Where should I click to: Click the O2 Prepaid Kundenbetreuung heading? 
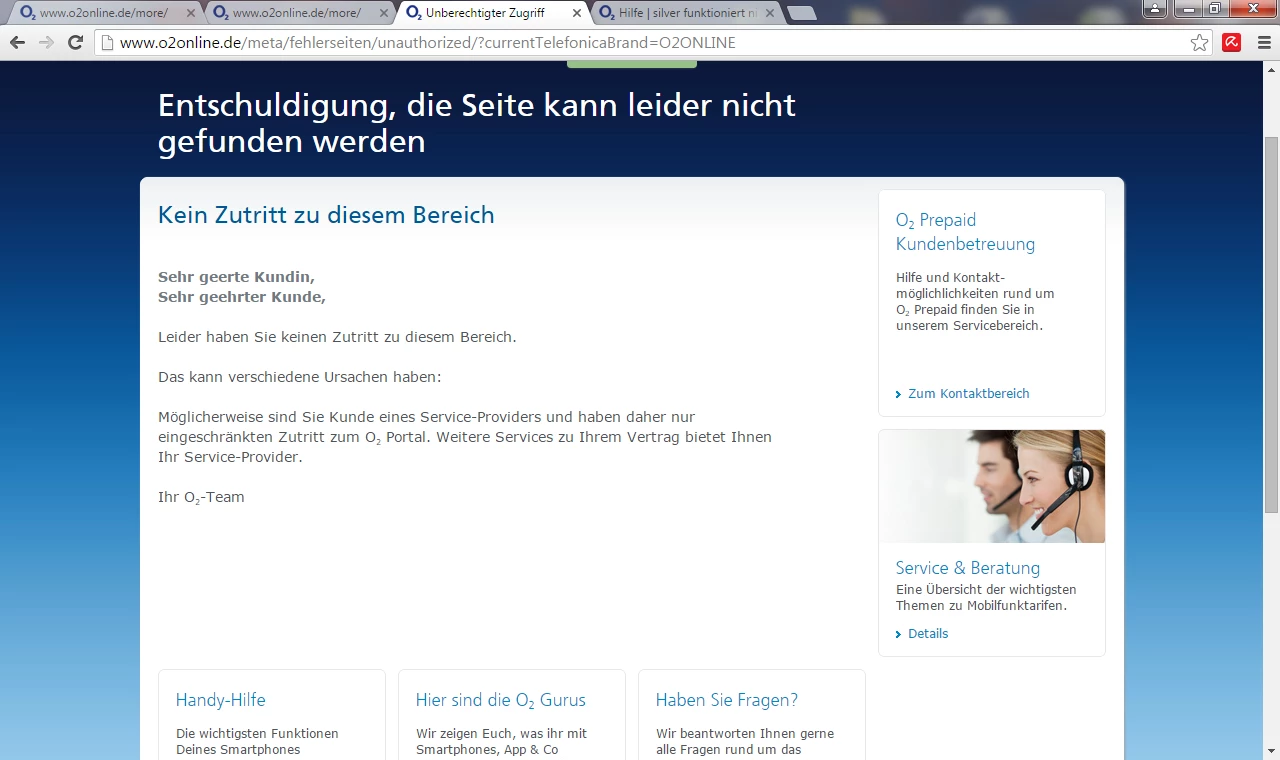click(966, 232)
